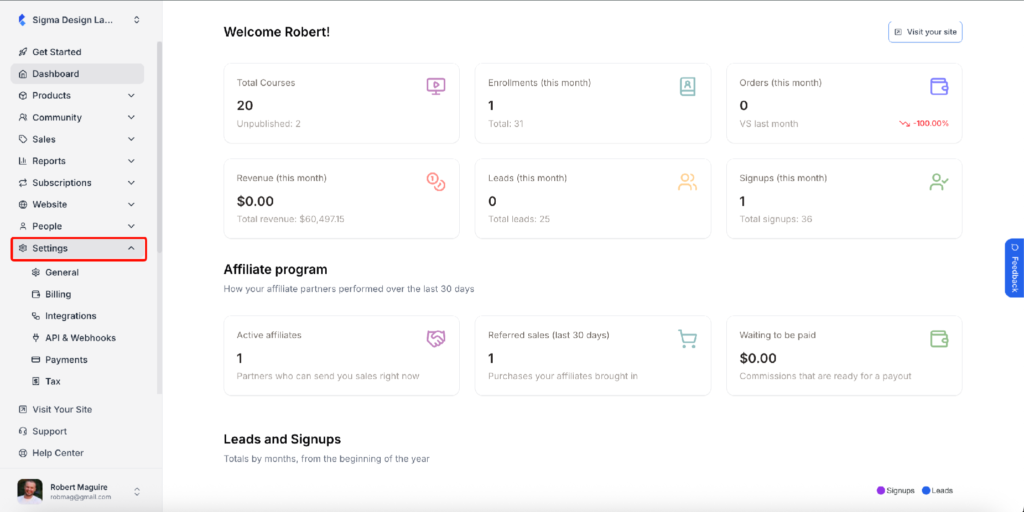Click the Help Center lifebuoy icon
Viewport: 1024px width, 512px height.
pyautogui.click(x=24, y=453)
